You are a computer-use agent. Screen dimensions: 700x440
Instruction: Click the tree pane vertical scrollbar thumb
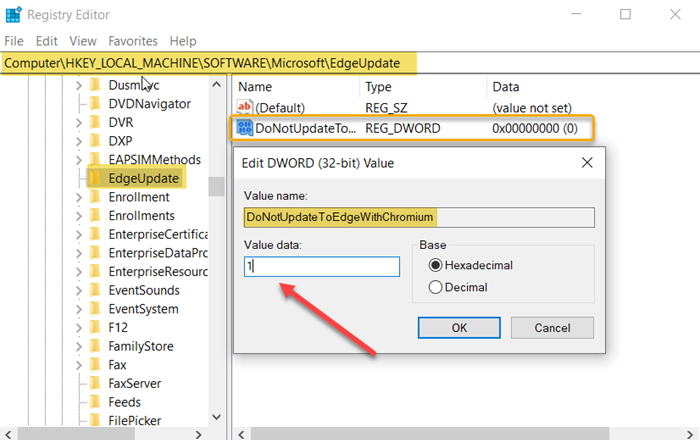coord(217,187)
